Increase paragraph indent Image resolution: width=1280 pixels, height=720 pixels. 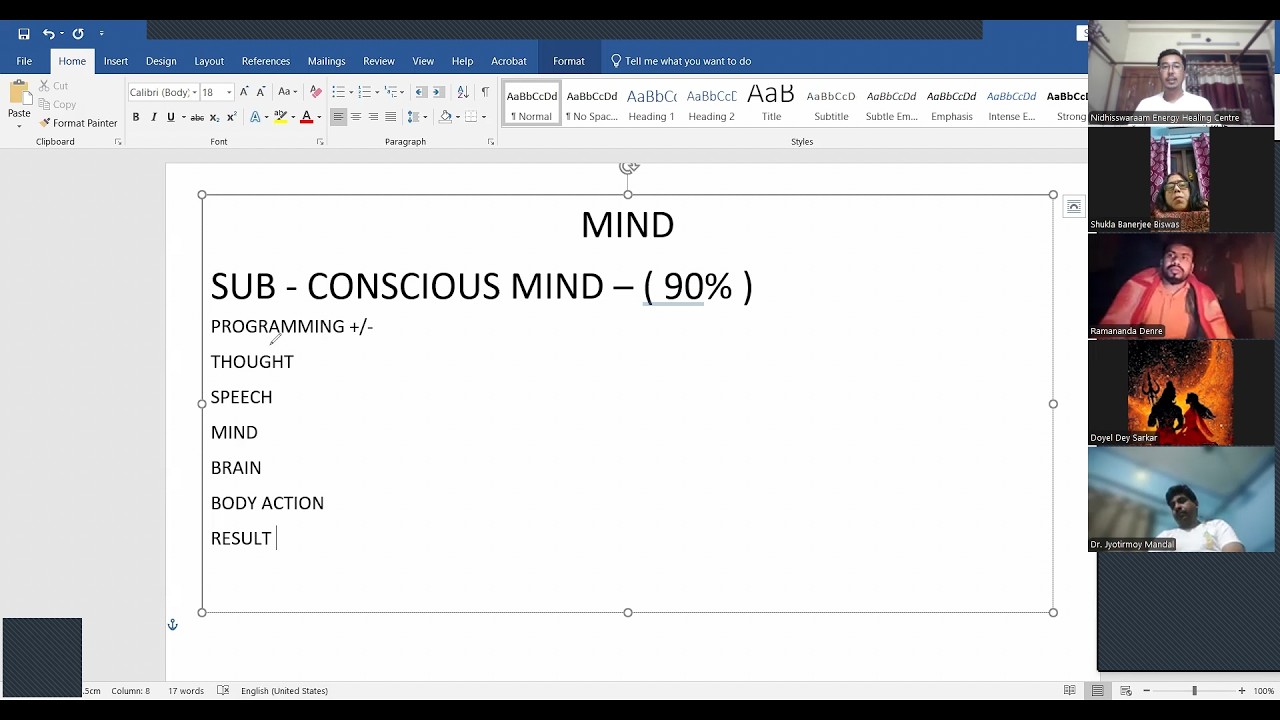click(x=437, y=92)
